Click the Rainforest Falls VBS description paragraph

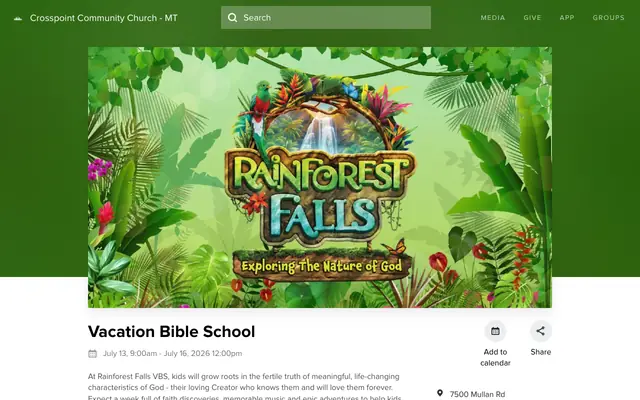point(245,386)
